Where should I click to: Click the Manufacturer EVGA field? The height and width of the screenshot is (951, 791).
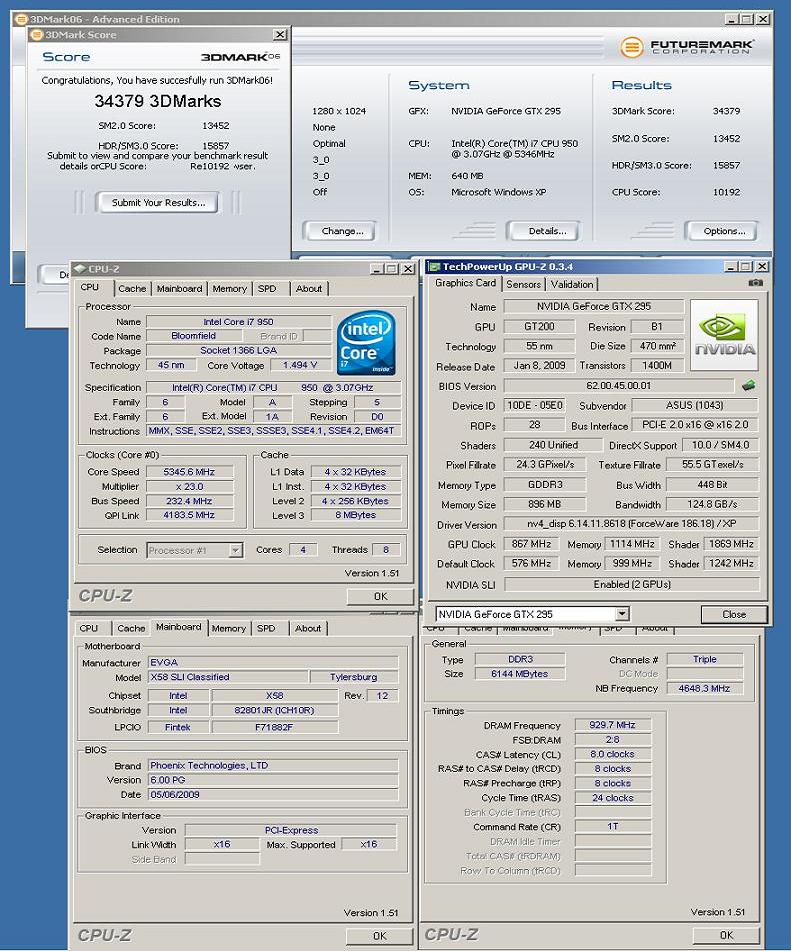[x=273, y=662]
